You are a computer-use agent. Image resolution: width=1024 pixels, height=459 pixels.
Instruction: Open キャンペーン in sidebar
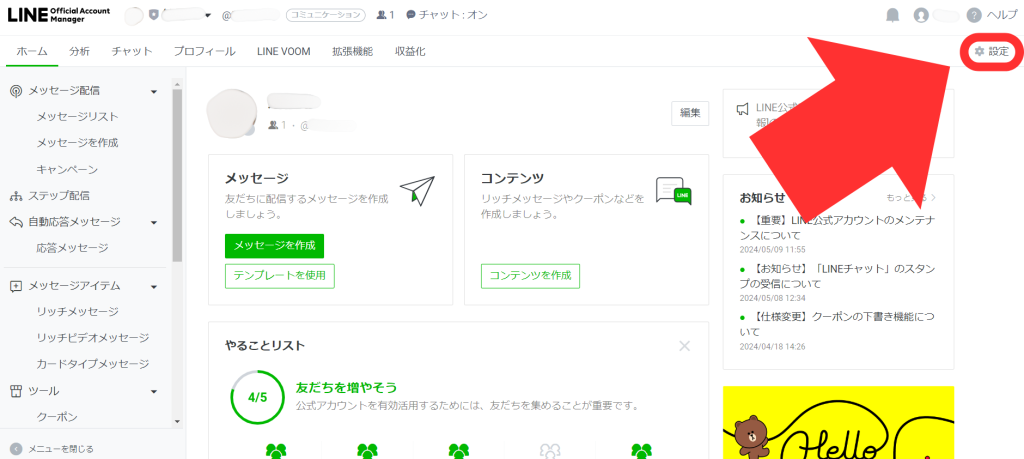tap(67, 170)
